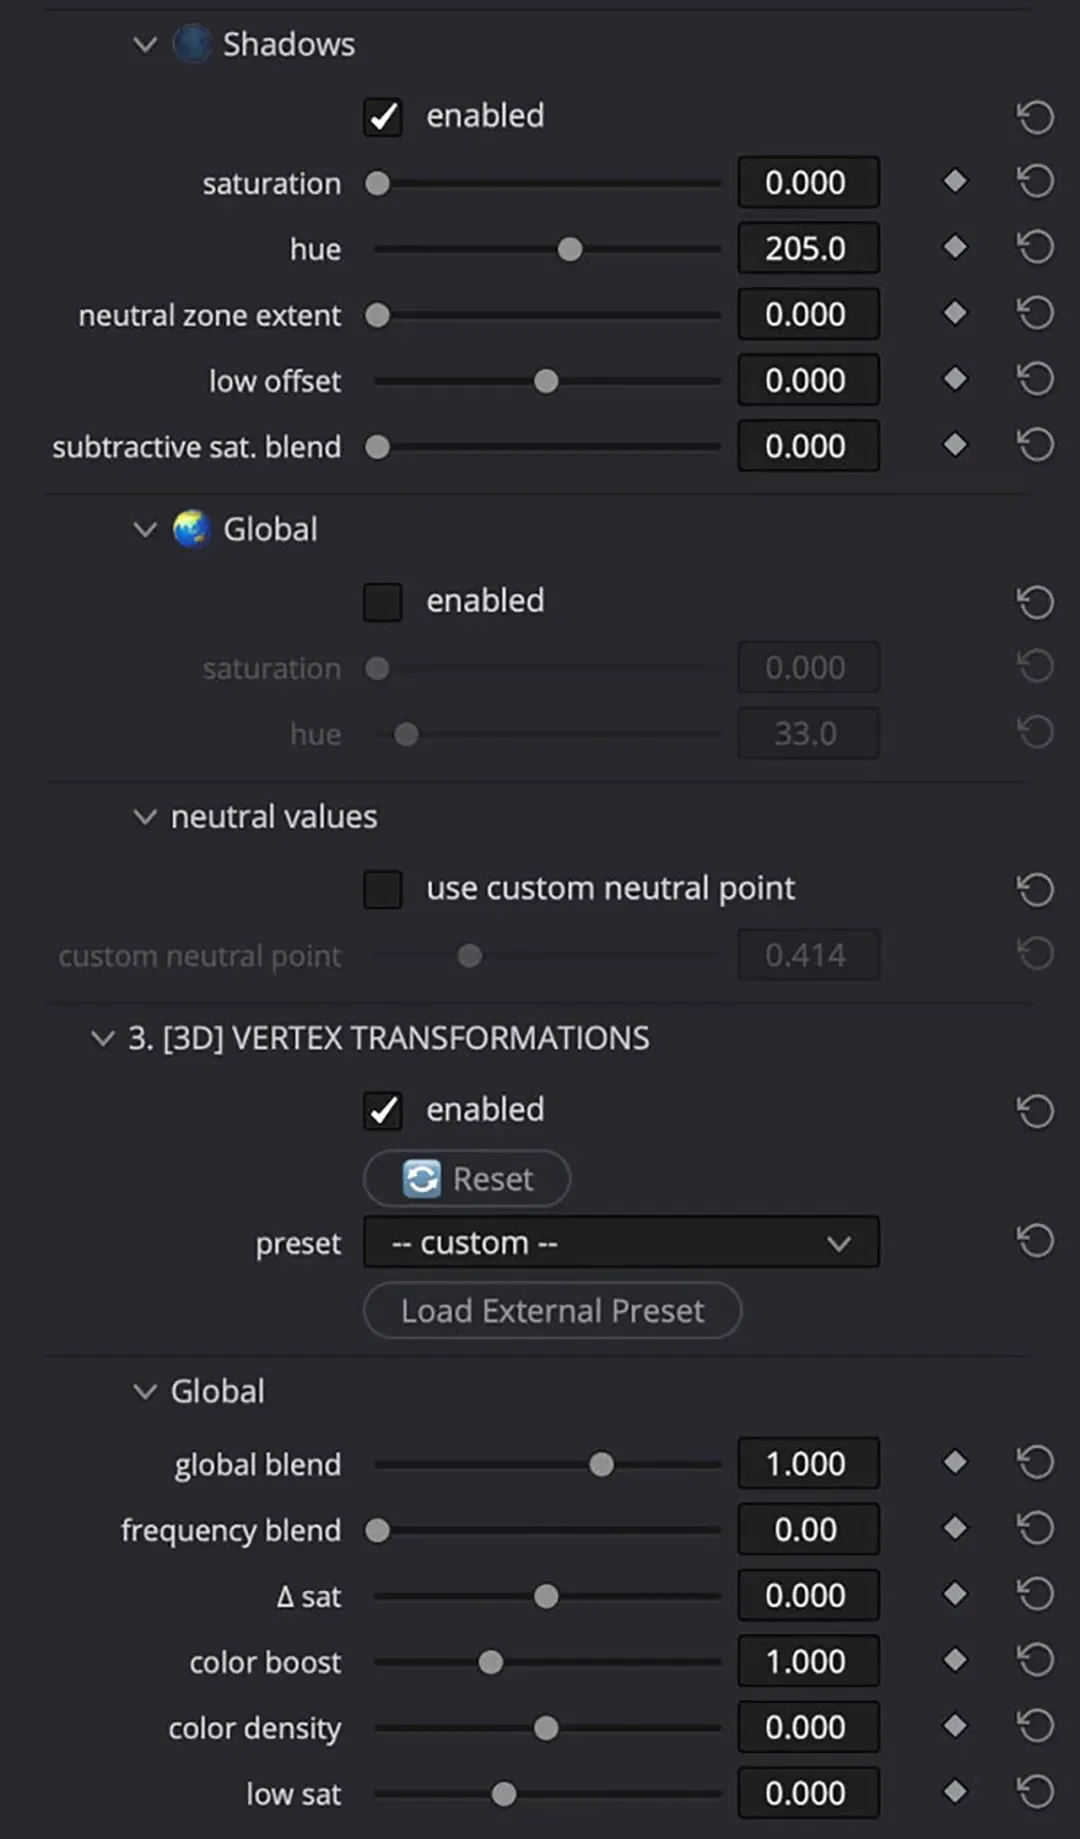Screen dimensions: 1080x1839
Task: Toggle keyframe for color density
Action: coord(955,1726)
